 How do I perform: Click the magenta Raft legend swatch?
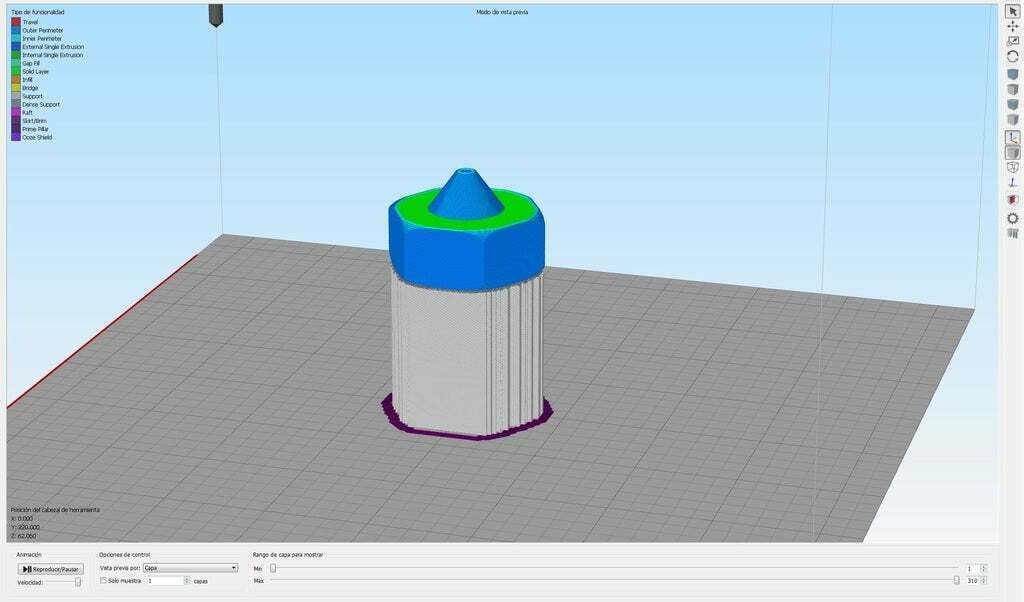(x=16, y=112)
